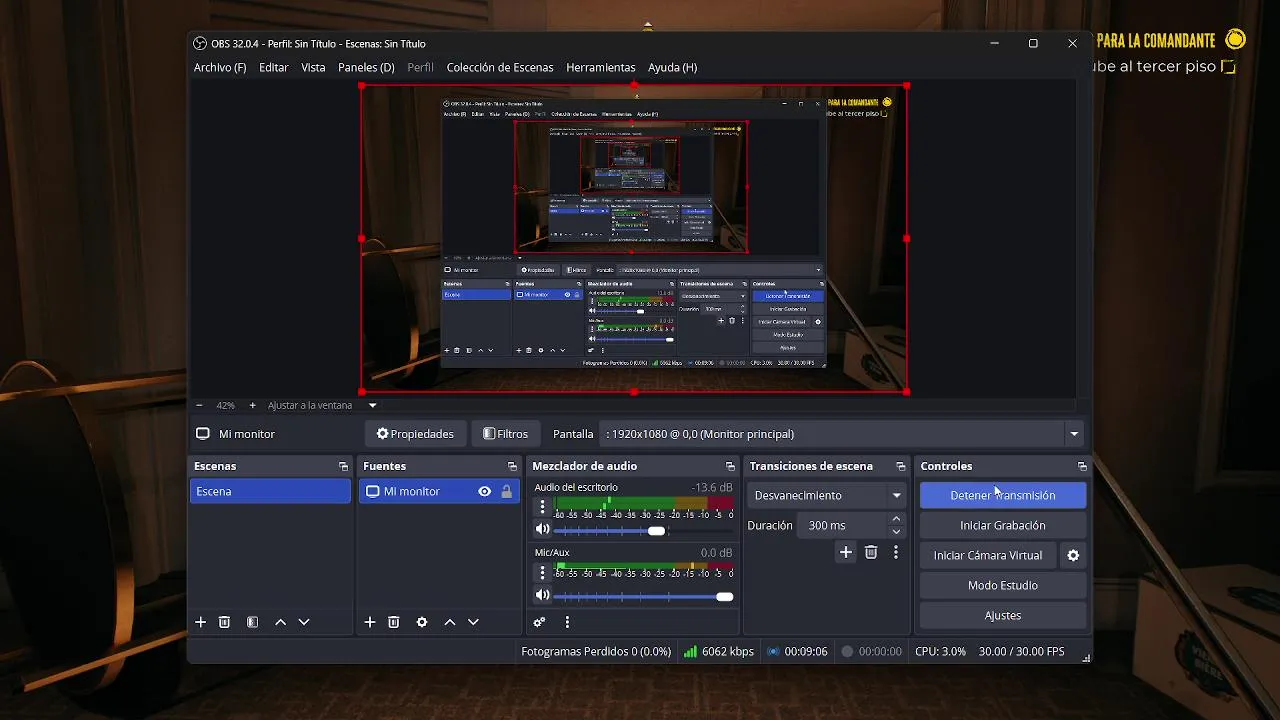Open Audio del escritorio options dots
1280x720 pixels.
543,507
